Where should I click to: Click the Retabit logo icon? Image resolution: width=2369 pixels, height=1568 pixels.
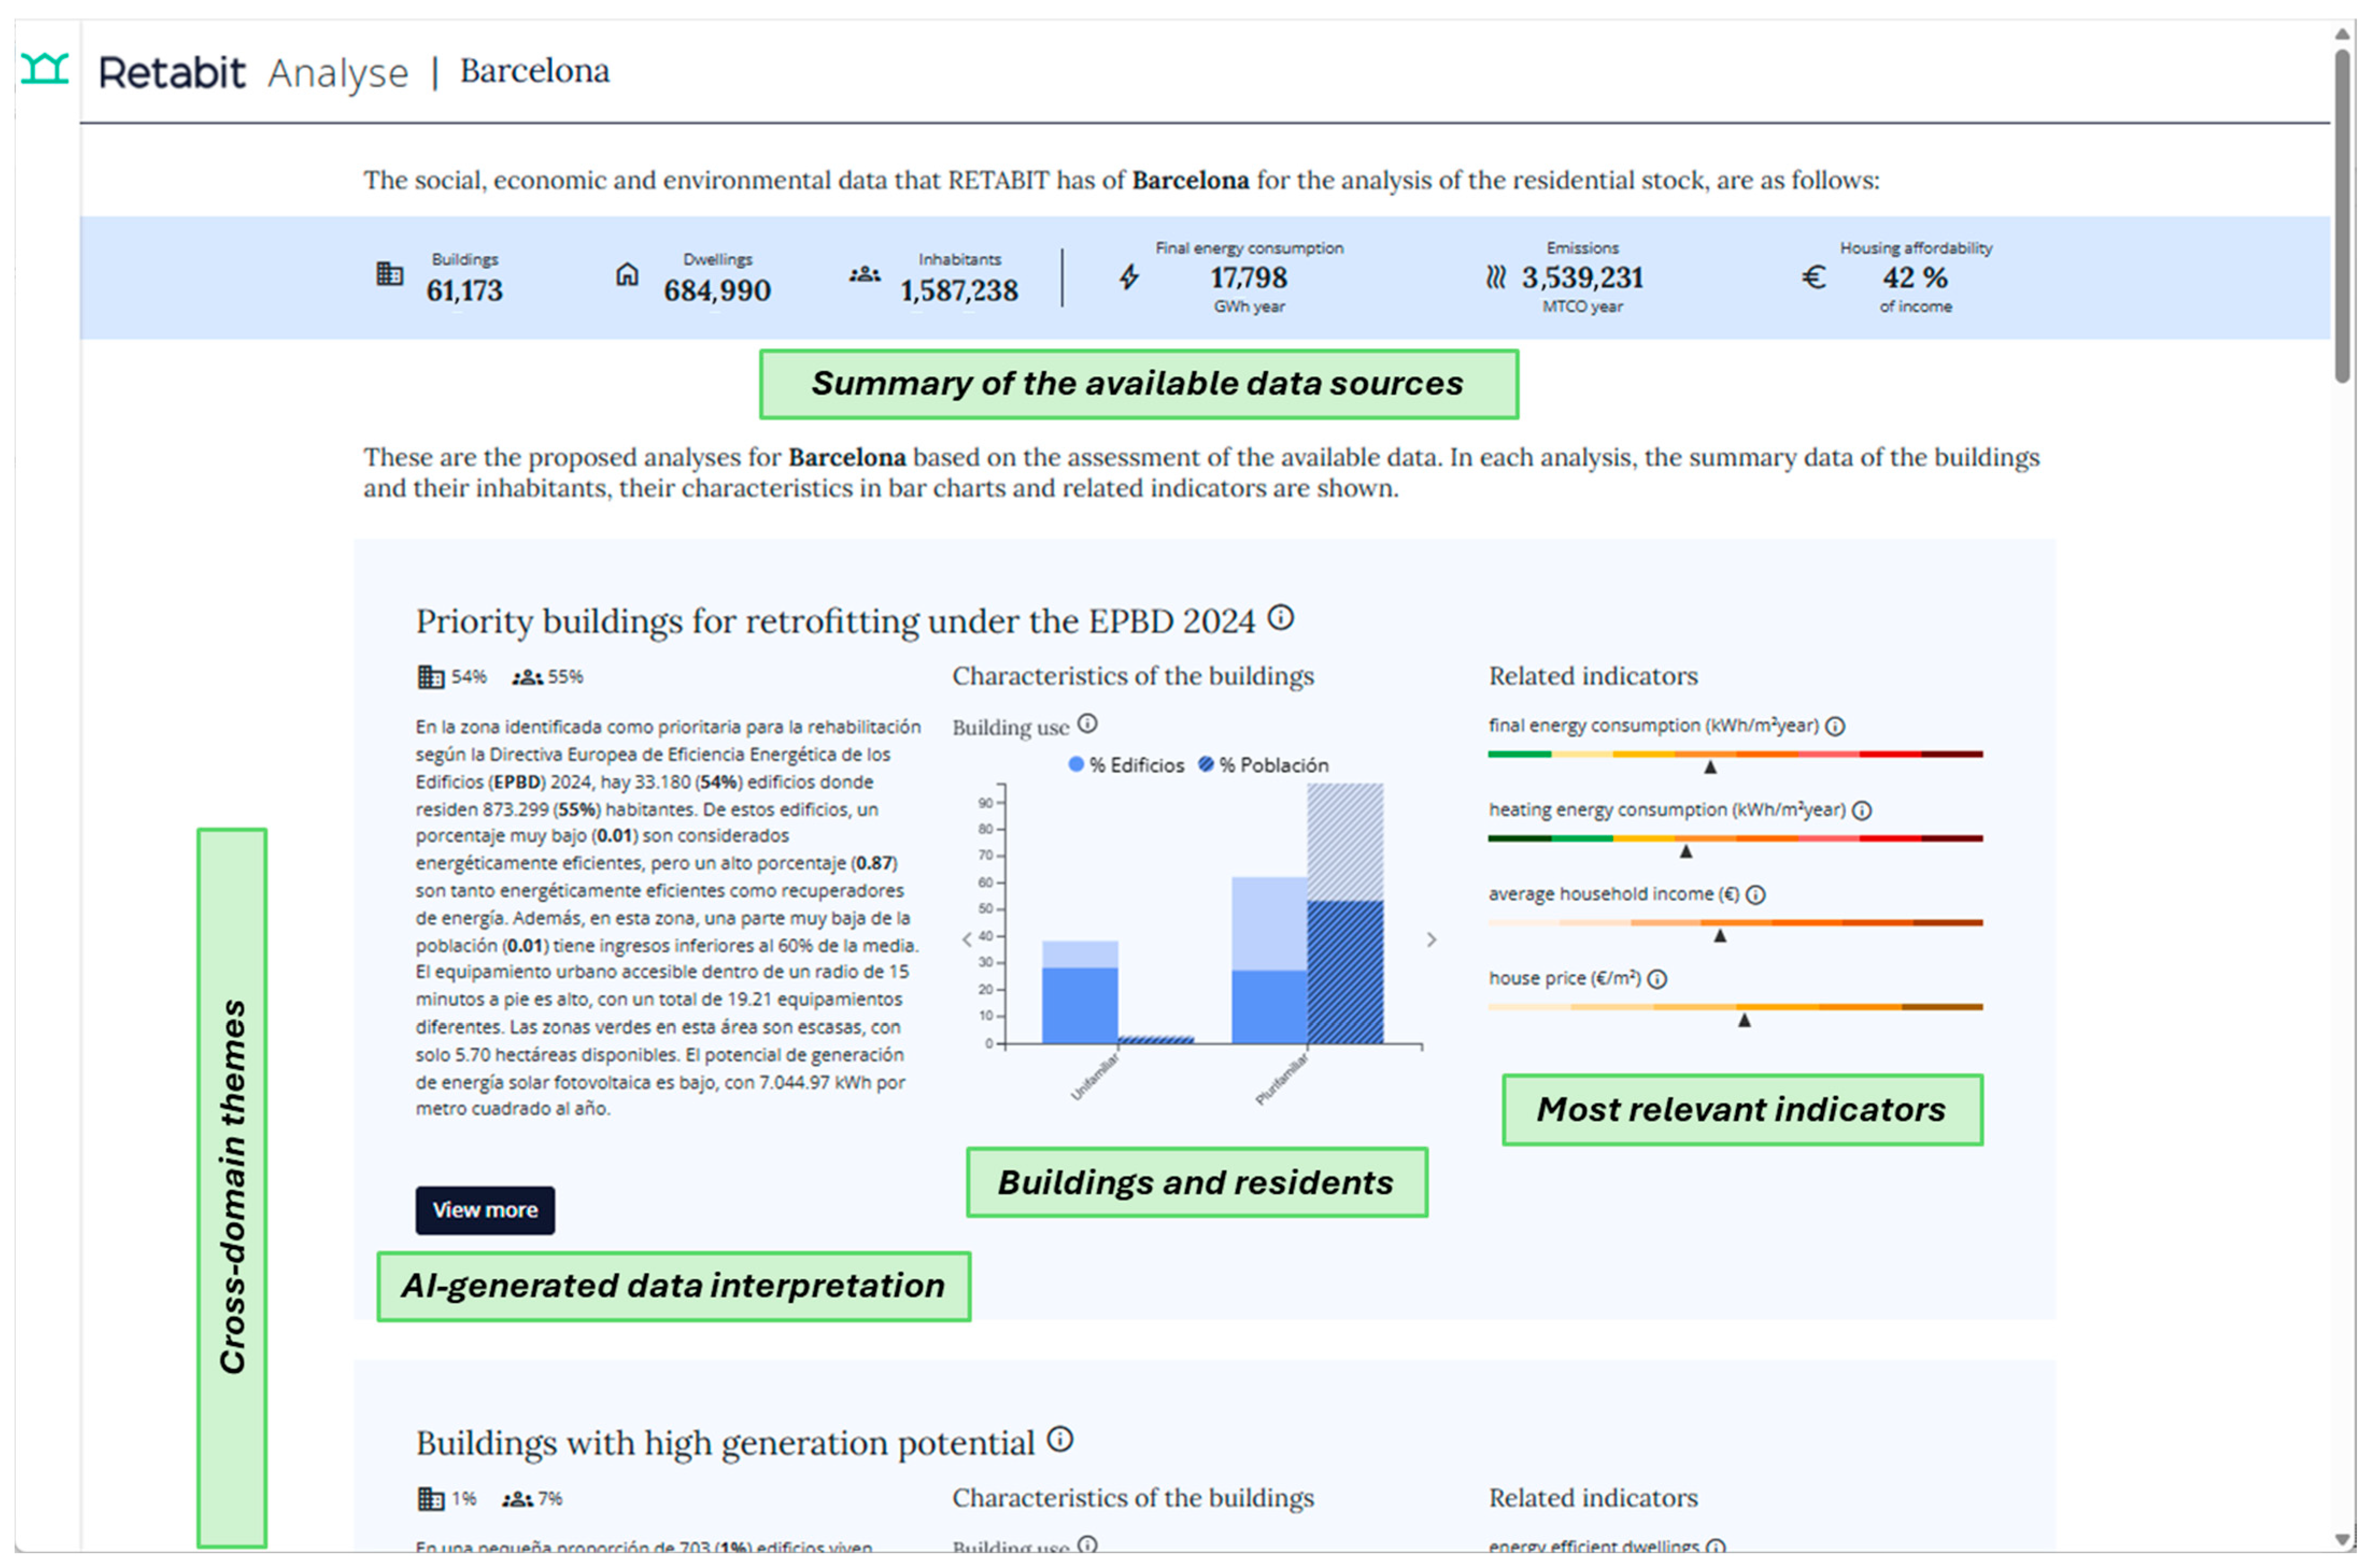click(45, 69)
